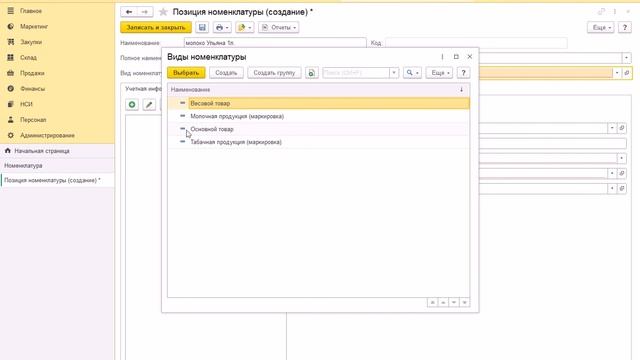
Task: Open help with ? on the main form
Action: (624, 27)
